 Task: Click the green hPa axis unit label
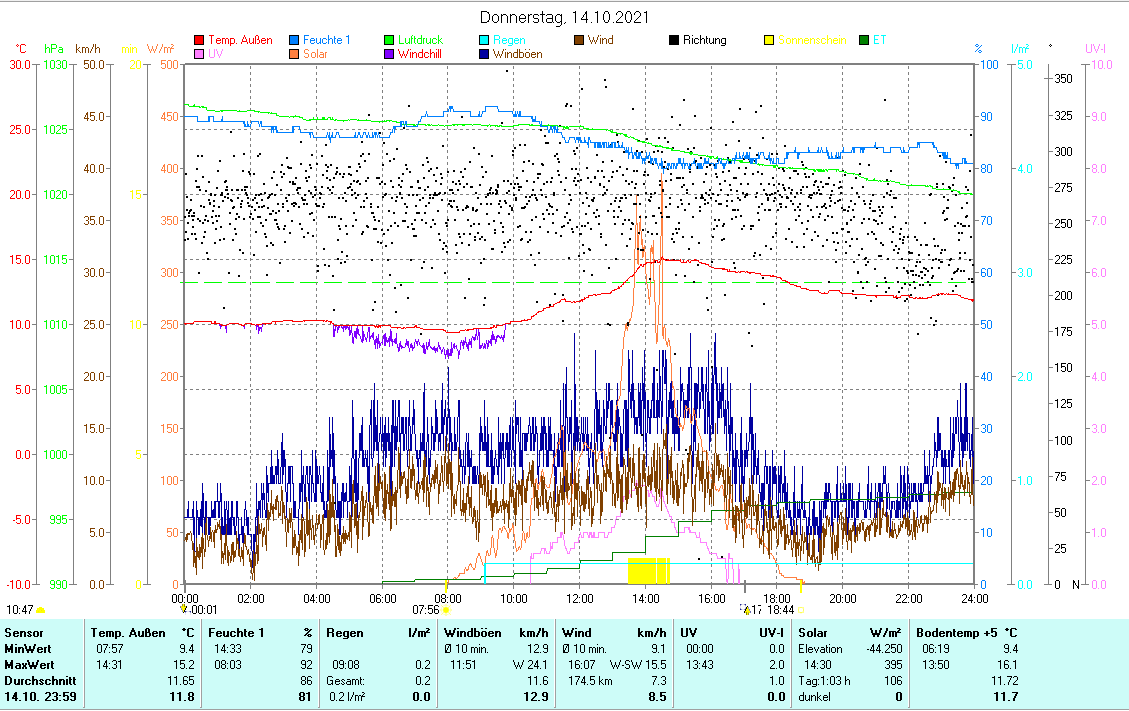53,48
